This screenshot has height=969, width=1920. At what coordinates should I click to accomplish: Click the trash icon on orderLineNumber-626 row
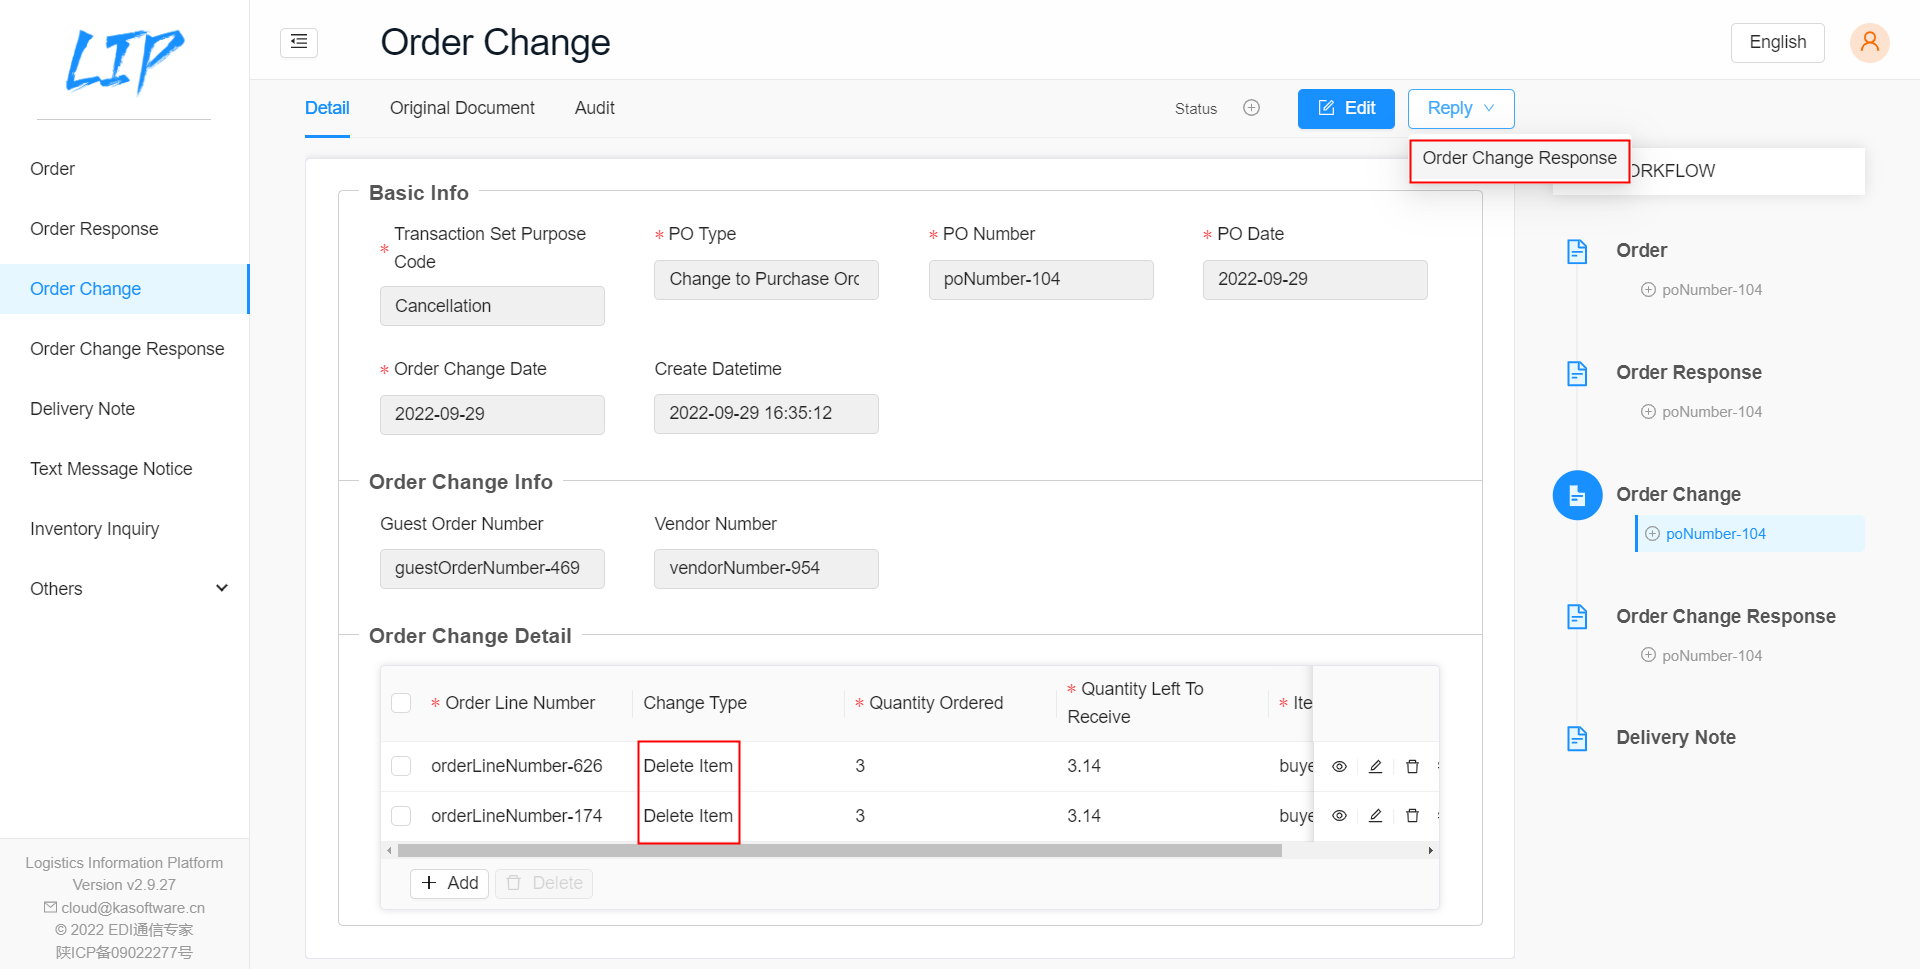pos(1412,766)
